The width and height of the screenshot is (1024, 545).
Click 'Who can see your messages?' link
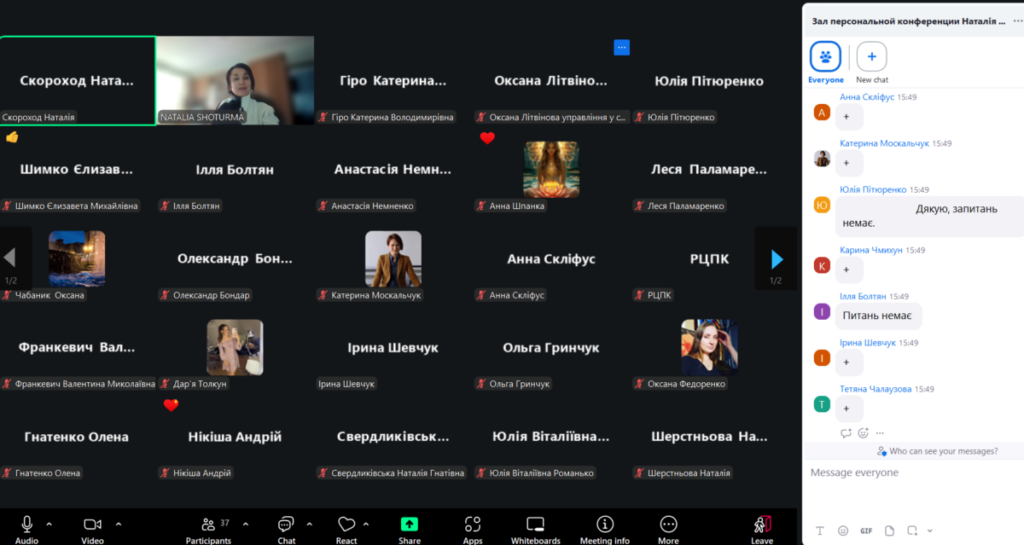click(942, 451)
